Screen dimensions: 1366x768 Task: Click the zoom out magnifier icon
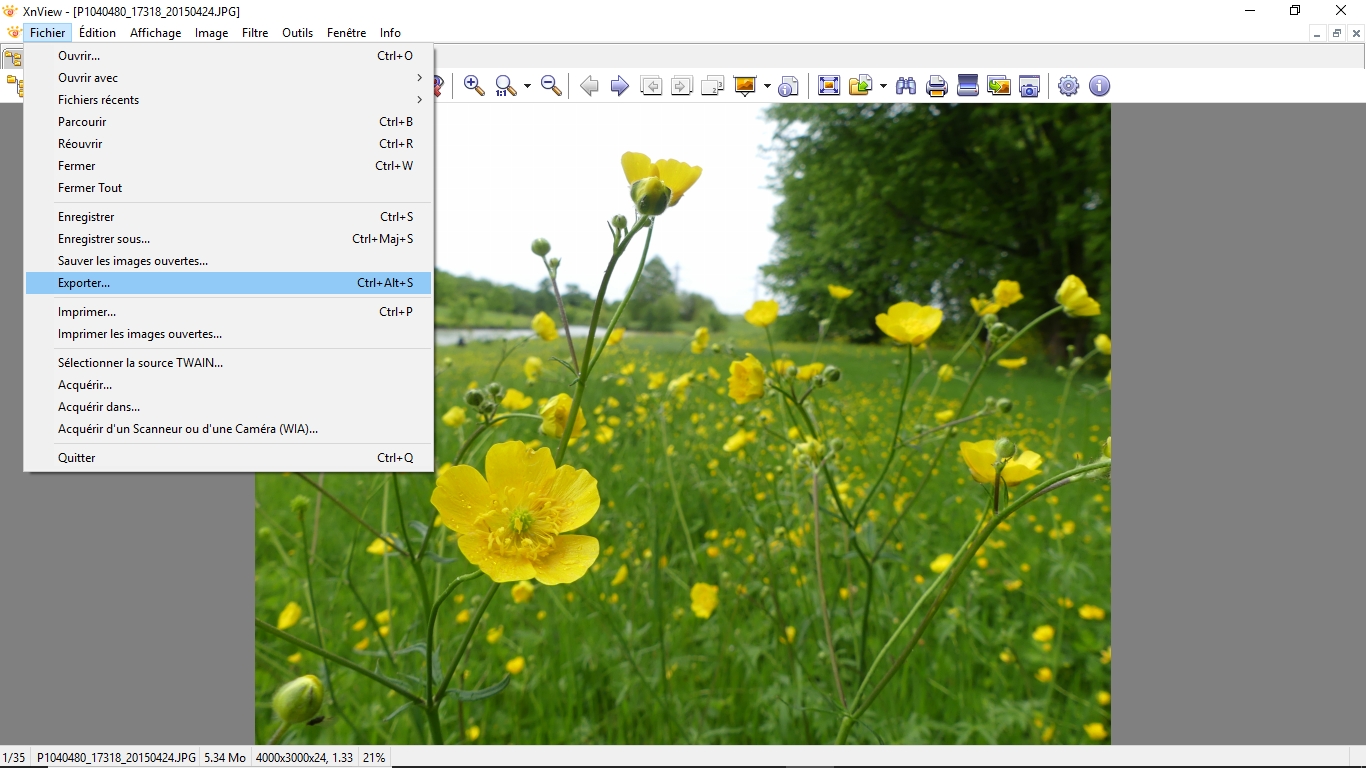tap(551, 86)
